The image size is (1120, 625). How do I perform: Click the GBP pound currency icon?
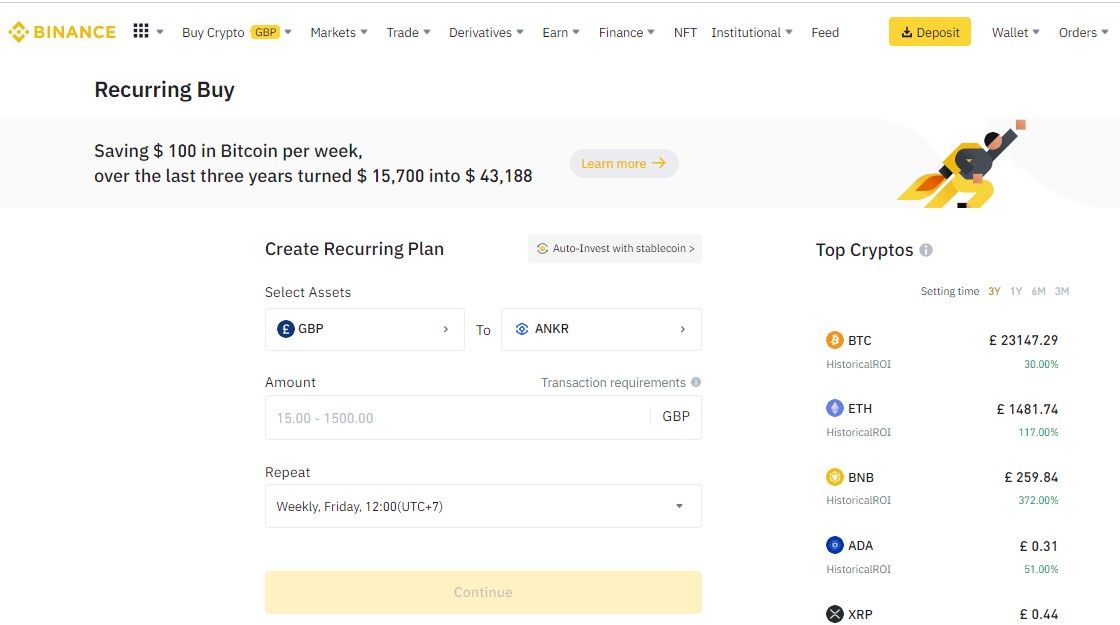[286, 329]
